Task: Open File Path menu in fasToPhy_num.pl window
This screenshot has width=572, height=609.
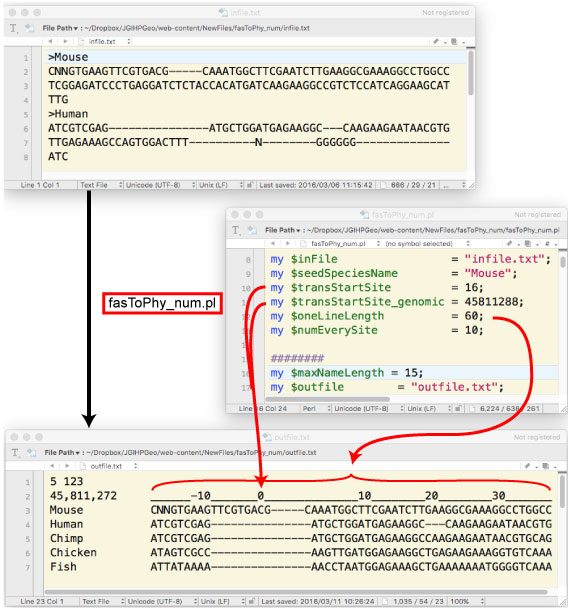Action: (283, 230)
